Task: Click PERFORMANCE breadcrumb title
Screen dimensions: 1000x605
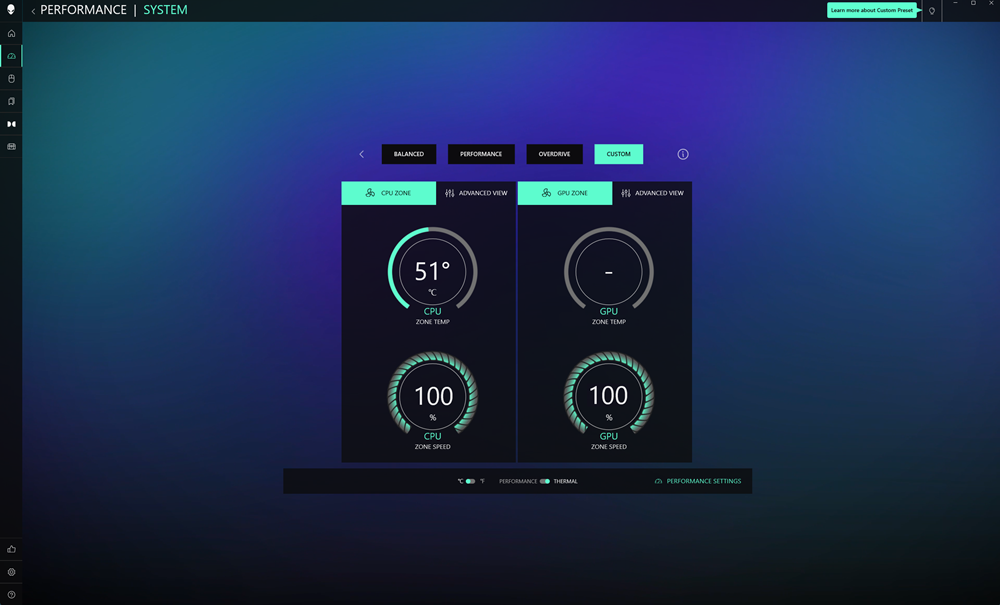Action: [84, 10]
